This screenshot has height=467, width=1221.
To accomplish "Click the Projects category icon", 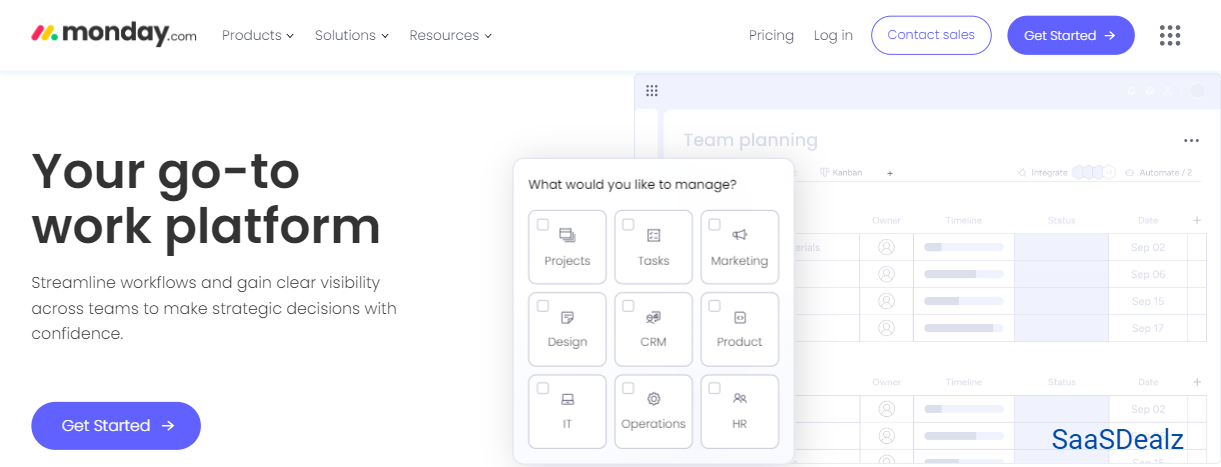I will click(567, 235).
